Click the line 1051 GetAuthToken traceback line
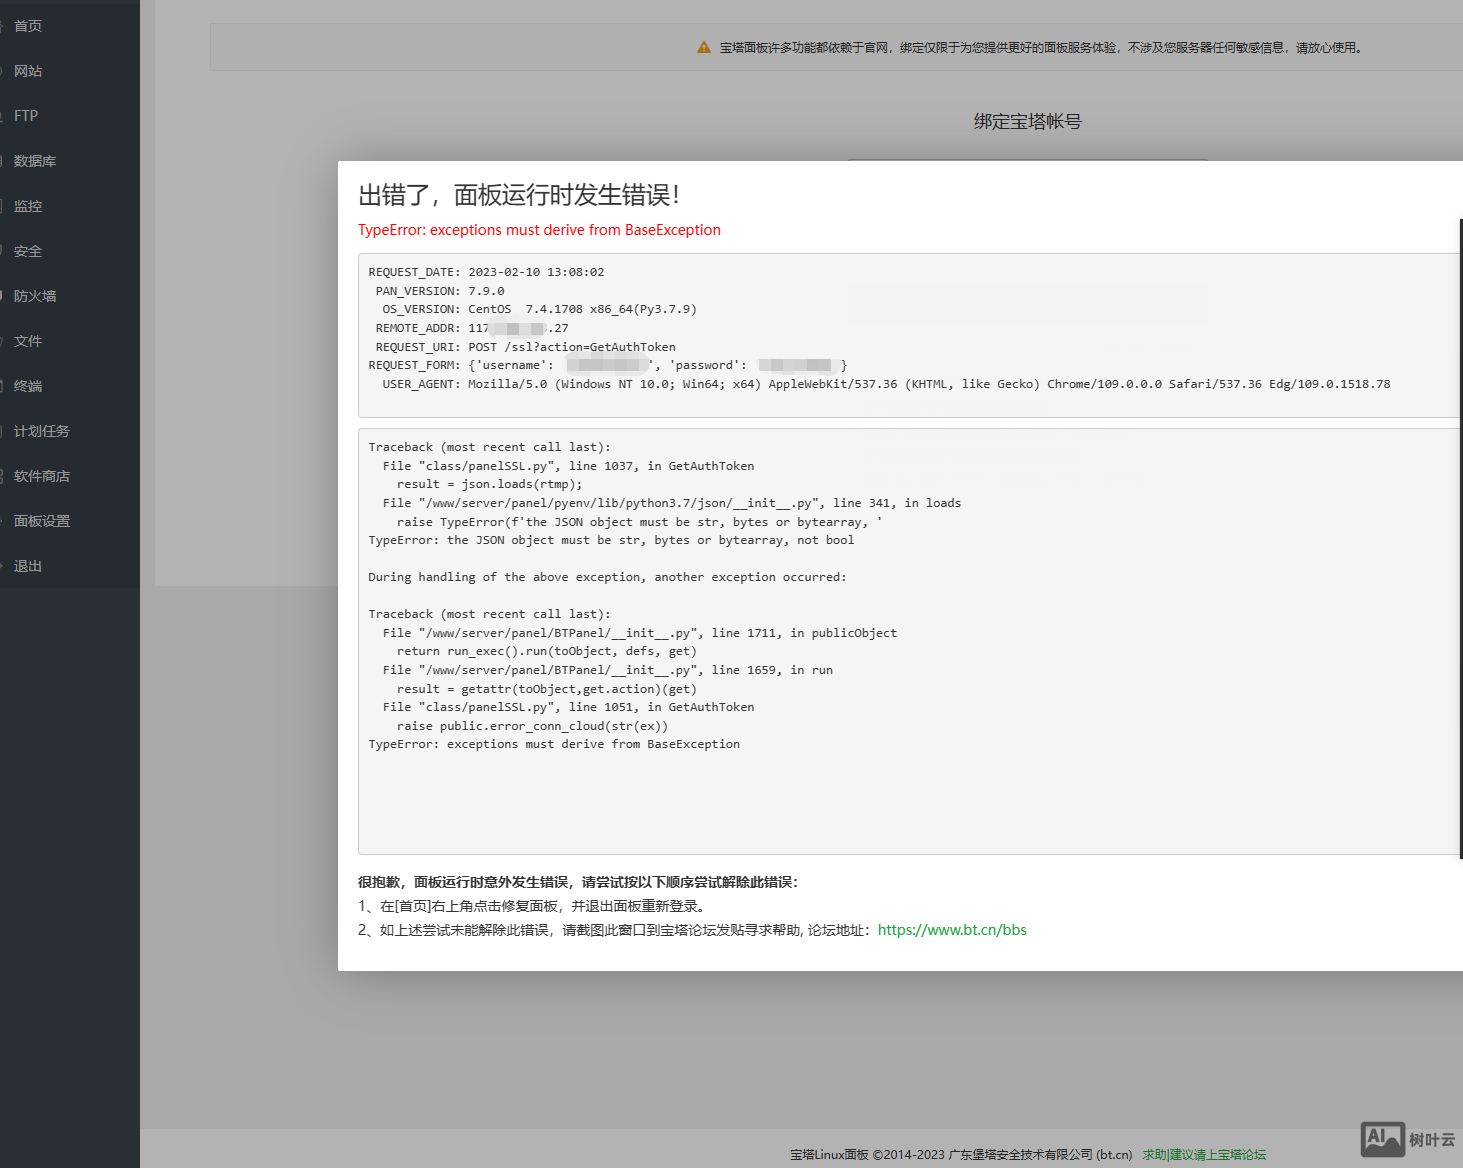This screenshot has height=1168, width=1463. (x=568, y=707)
